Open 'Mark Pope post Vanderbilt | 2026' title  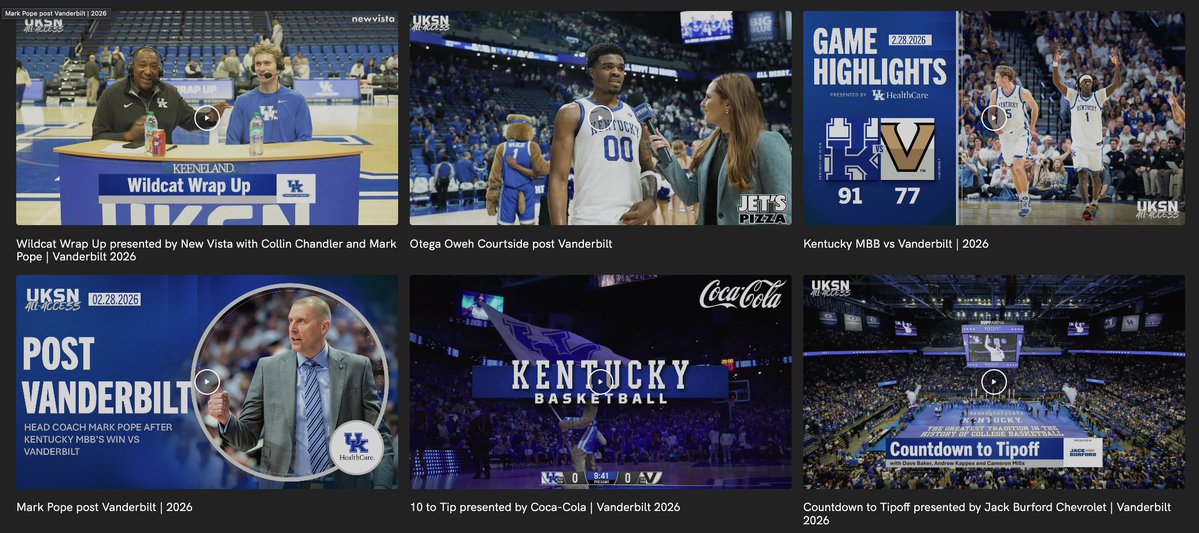[x=104, y=507]
